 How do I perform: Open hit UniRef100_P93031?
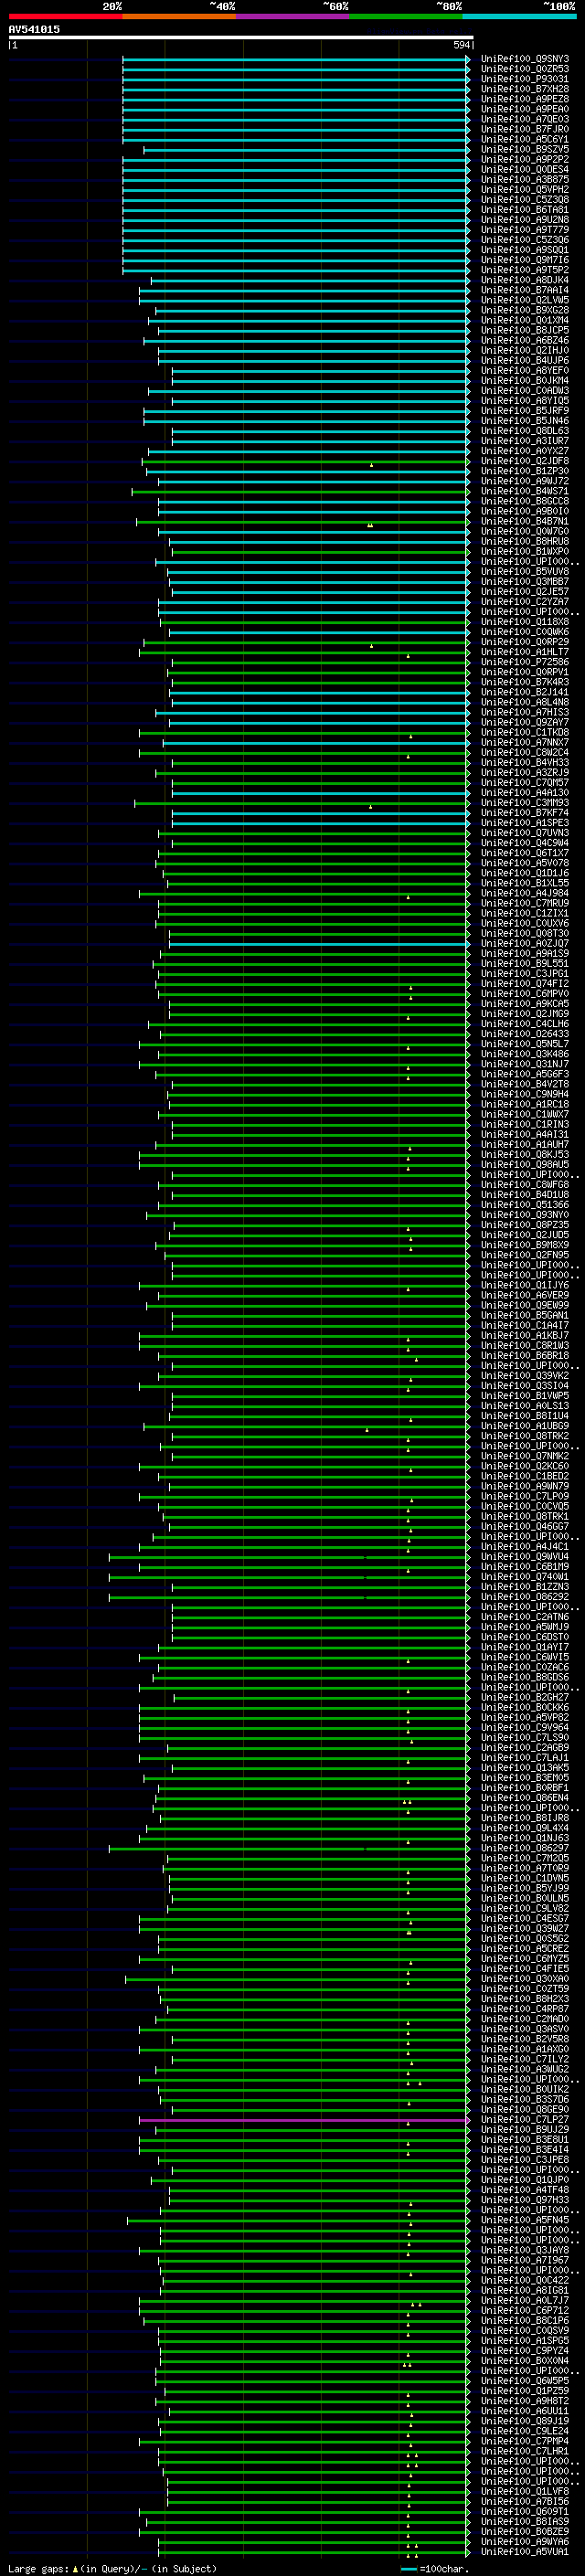coord(524,79)
